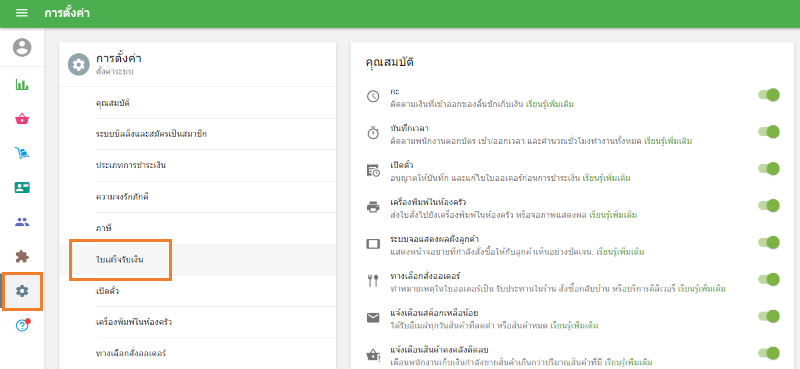Open the Settings gear in sidebar
Screen dimensions: 800x369
22,291
